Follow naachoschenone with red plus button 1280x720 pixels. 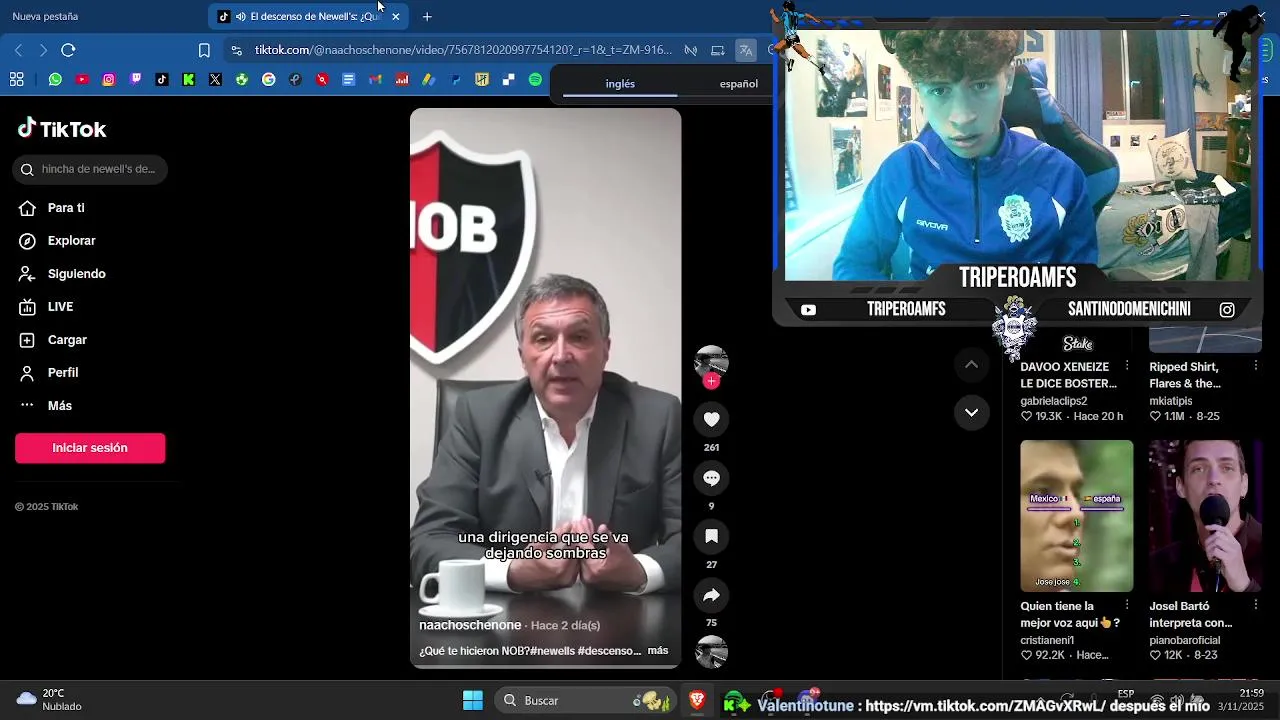[711, 381]
